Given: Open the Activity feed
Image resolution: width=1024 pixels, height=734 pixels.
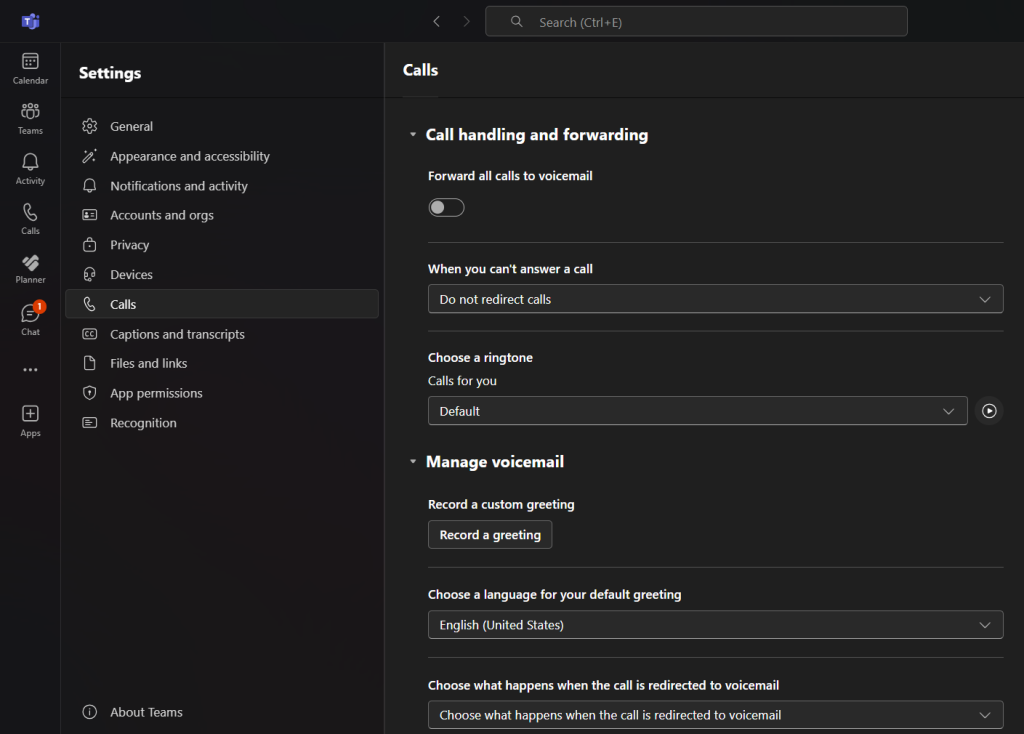Looking at the screenshot, I should [x=29, y=167].
